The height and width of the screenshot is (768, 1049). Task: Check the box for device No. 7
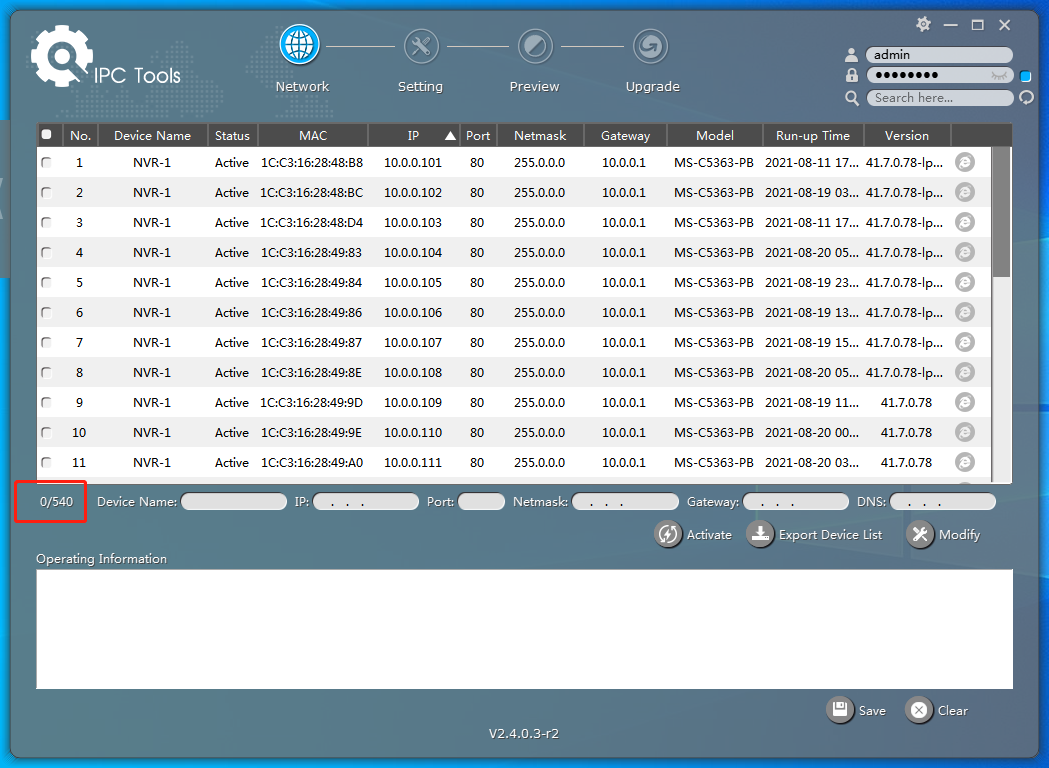46,343
